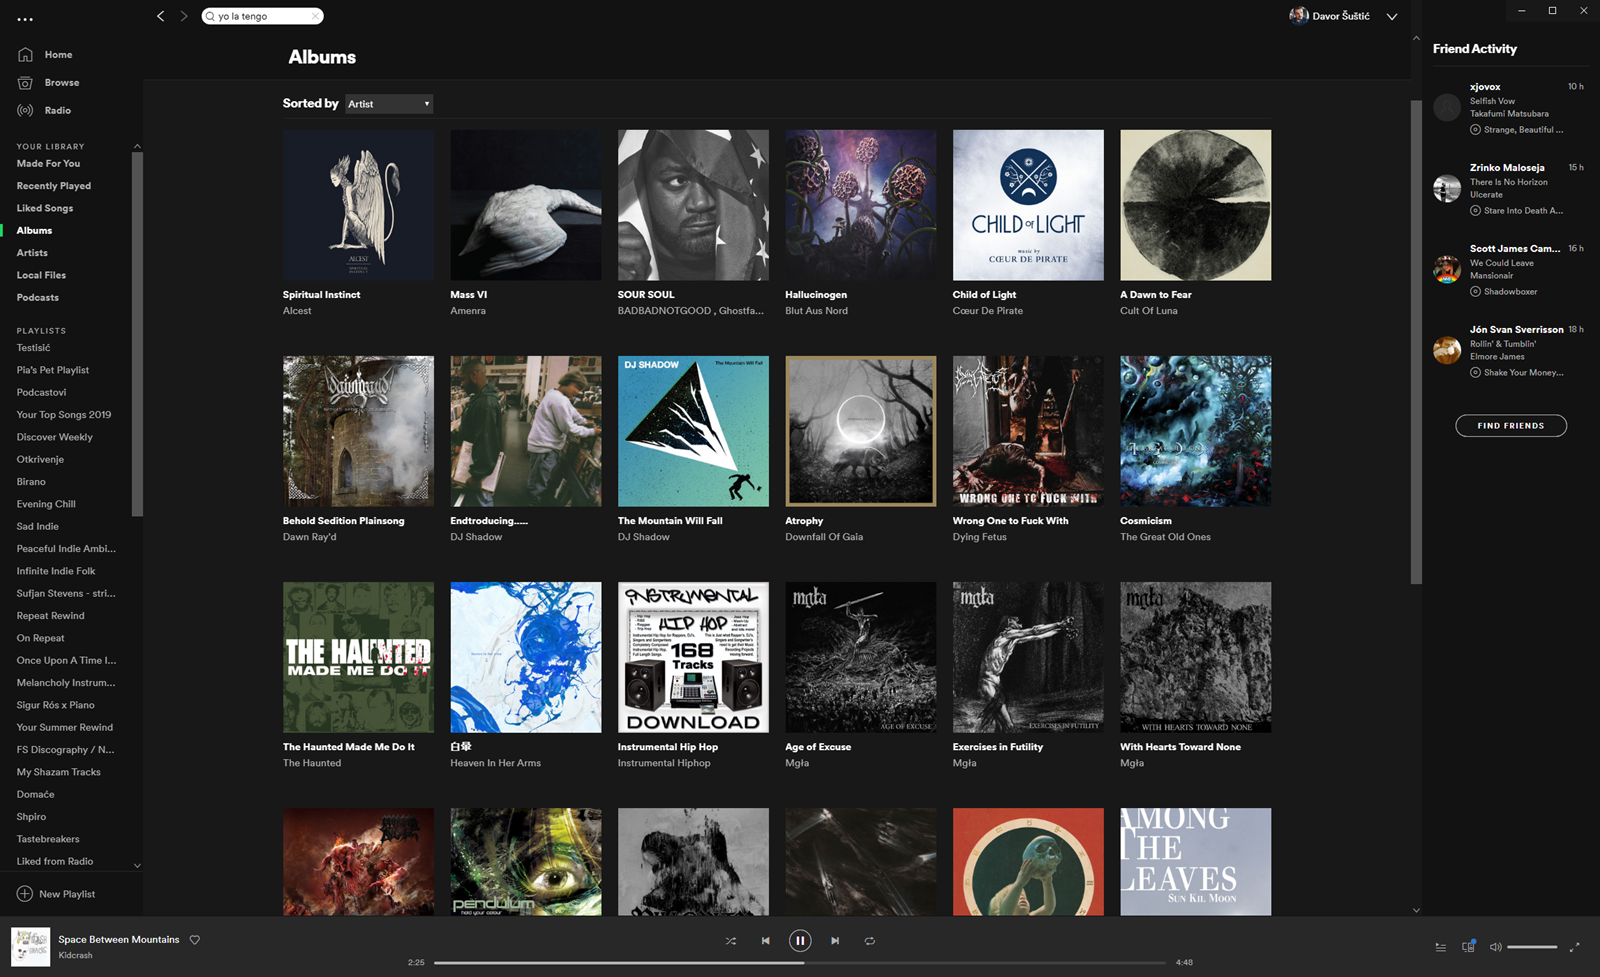Open Instrumental Hip Hop album cover
This screenshot has height=977, width=1600.
point(693,657)
